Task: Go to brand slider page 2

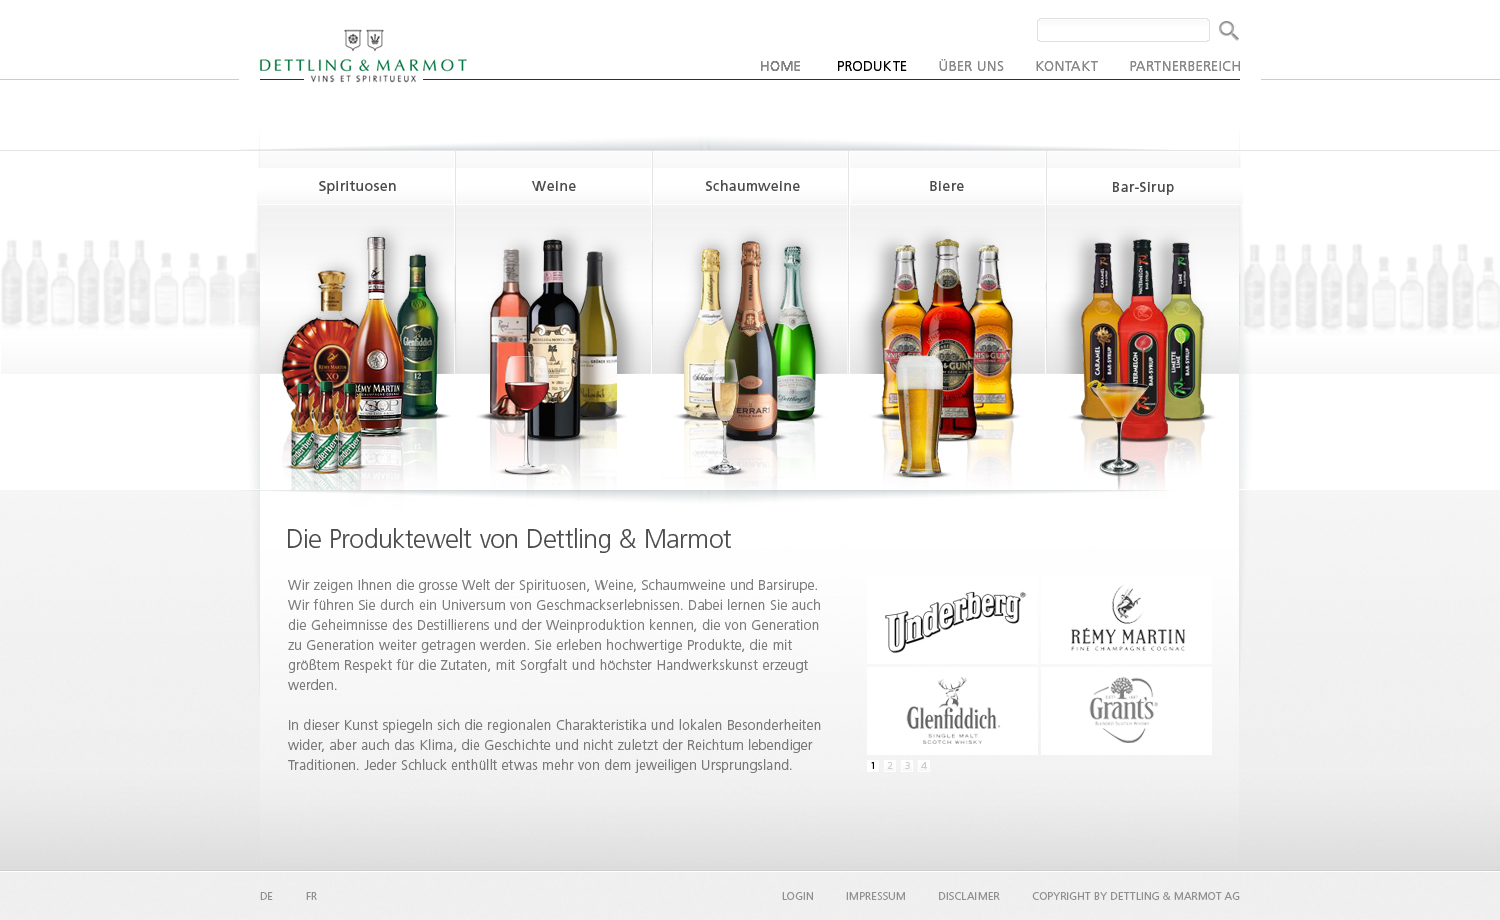Action: tap(890, 766)
